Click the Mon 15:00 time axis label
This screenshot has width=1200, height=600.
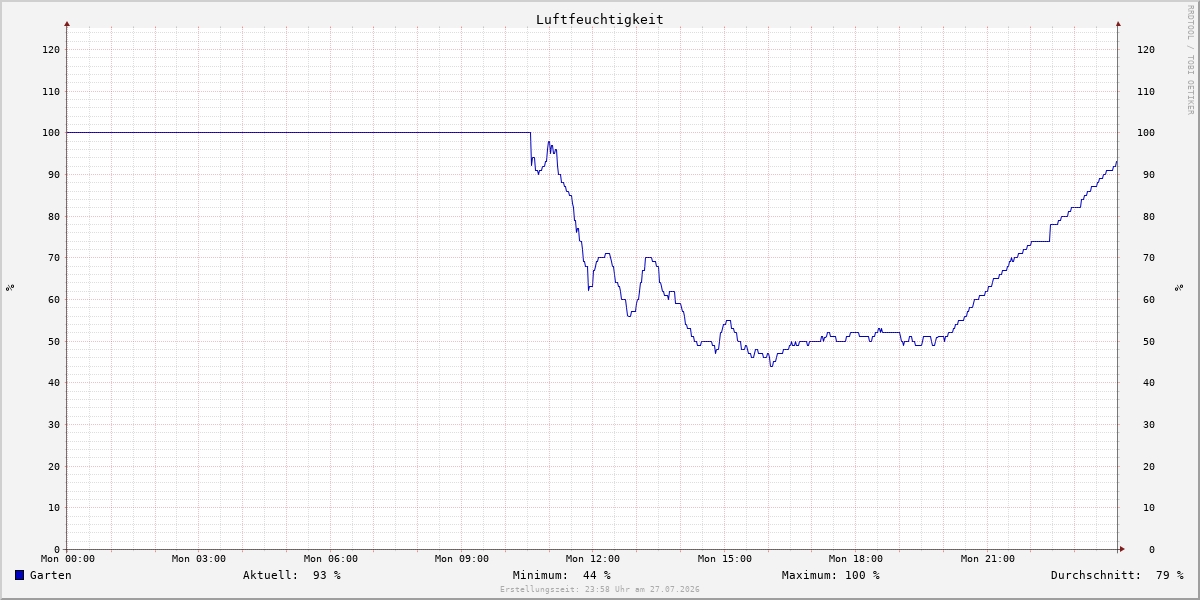(x=725, y=559)
